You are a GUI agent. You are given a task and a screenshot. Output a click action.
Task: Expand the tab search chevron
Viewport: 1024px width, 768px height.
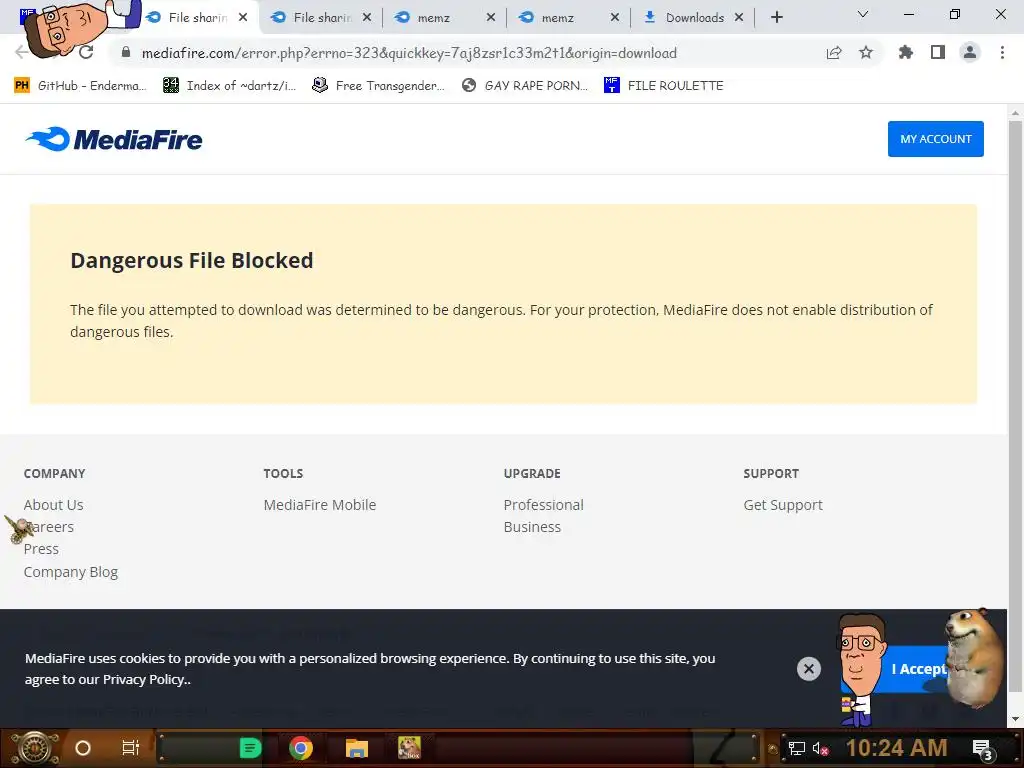[x=863, y=14]
